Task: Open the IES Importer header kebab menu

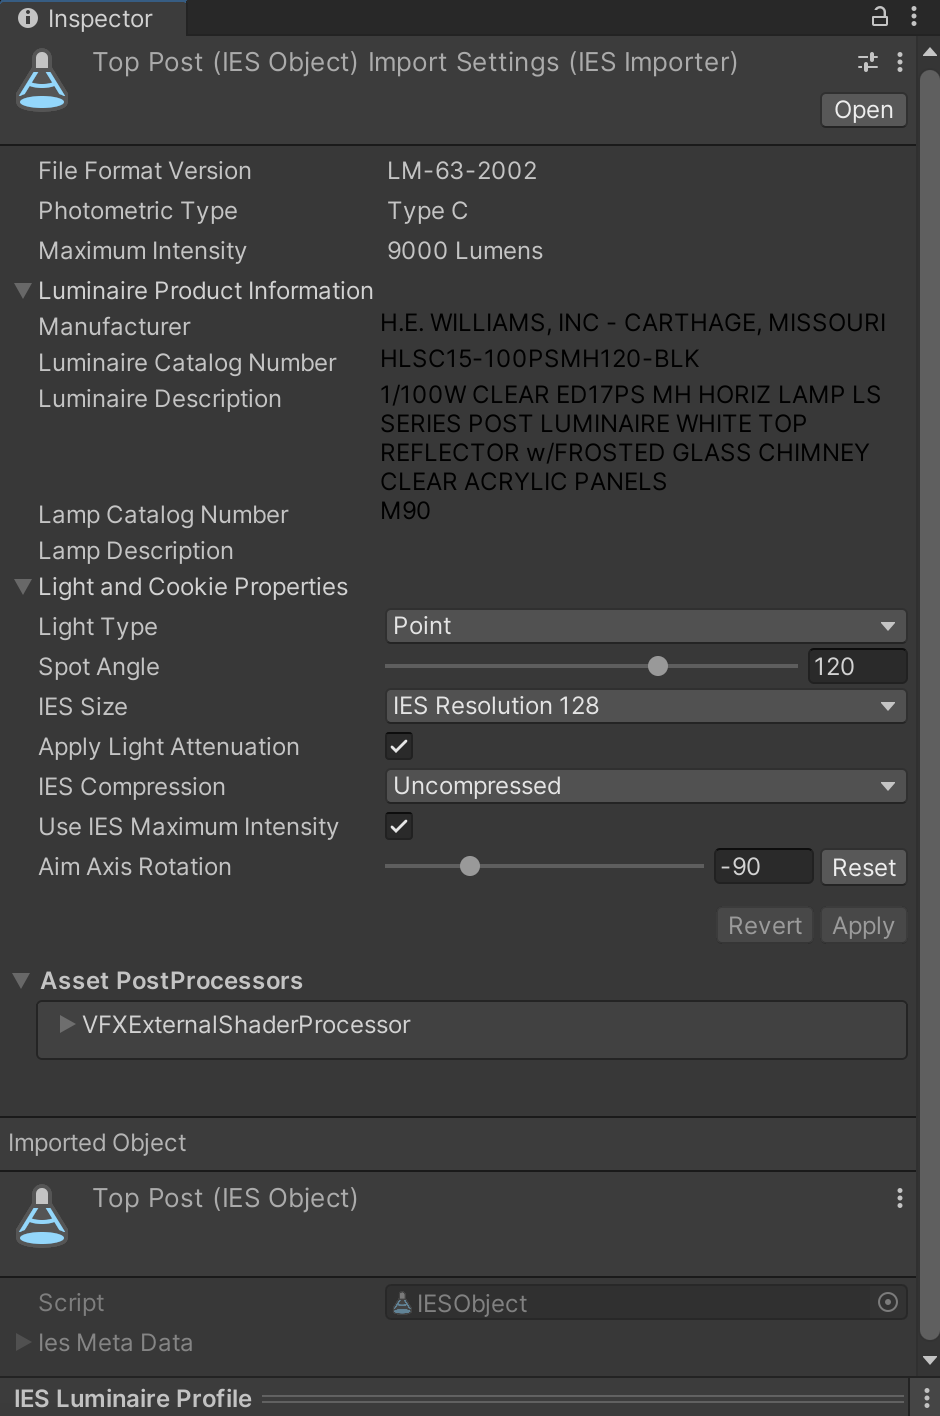Action: tap(900, 62)
